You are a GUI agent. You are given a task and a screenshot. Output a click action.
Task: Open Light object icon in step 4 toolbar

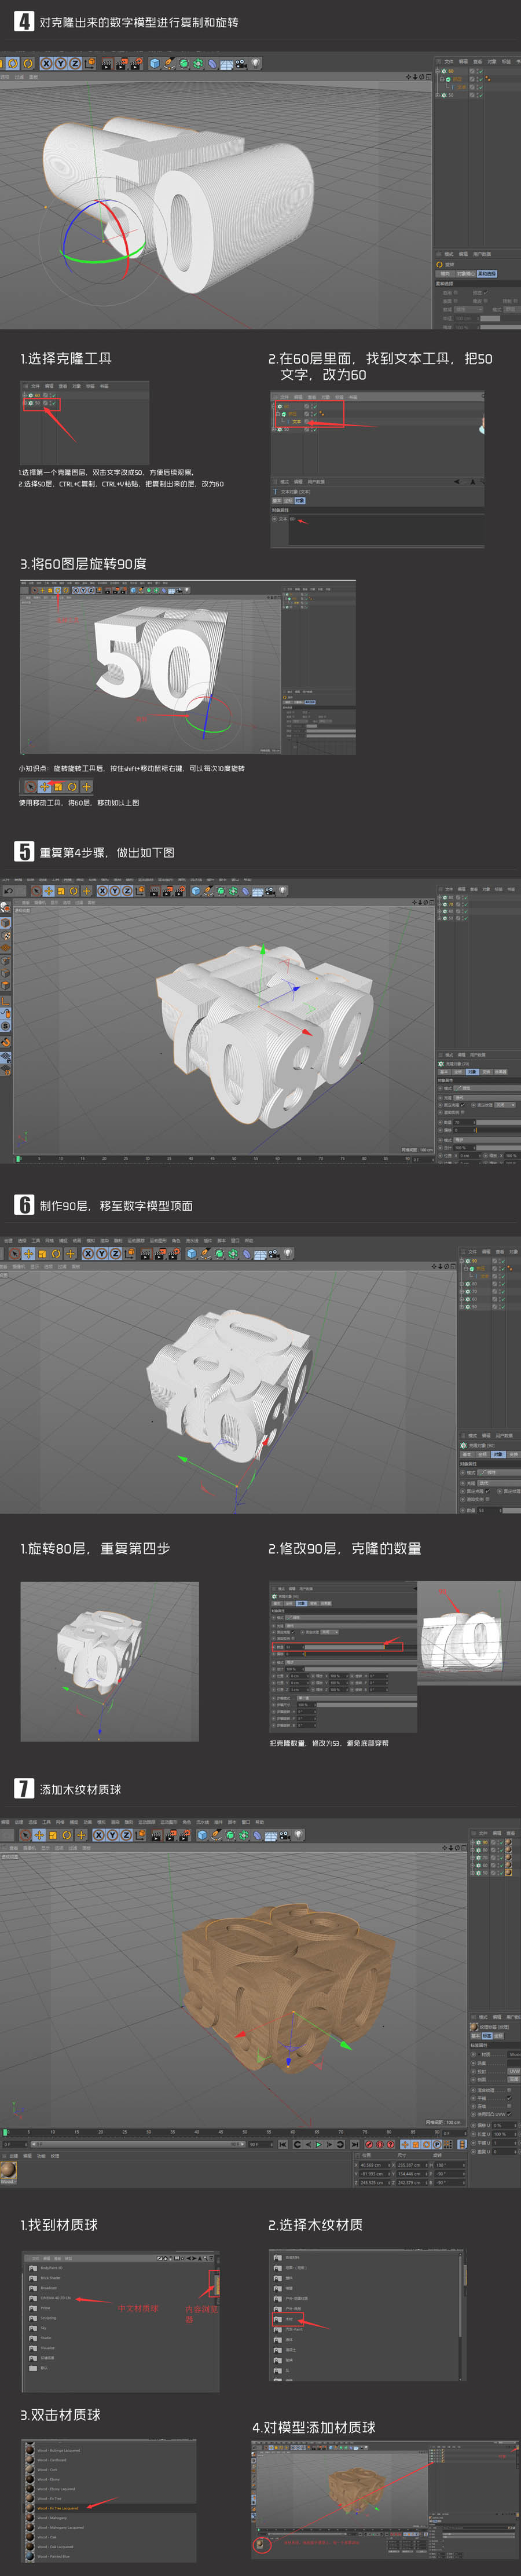pyautogui.click(x=255, y=64)
